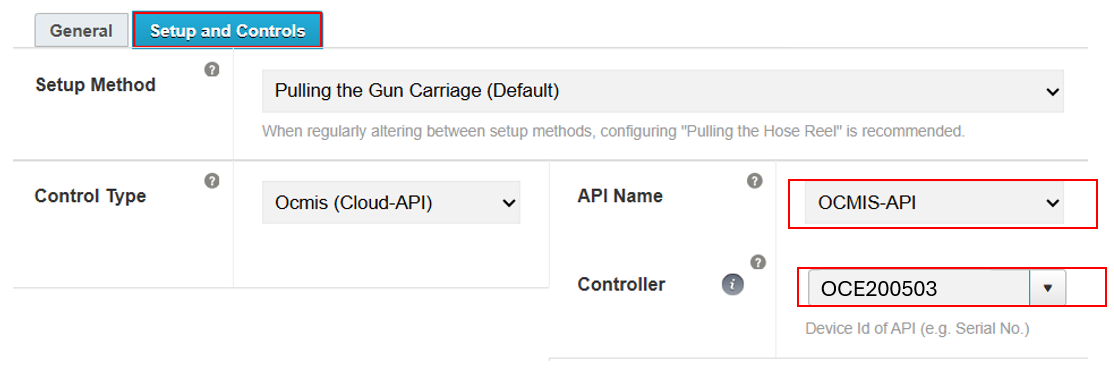Click the chevron on the Setup Method select
Image resolution: width=1114 pixels, height=370 pixels.
[x=1051, y=92]
